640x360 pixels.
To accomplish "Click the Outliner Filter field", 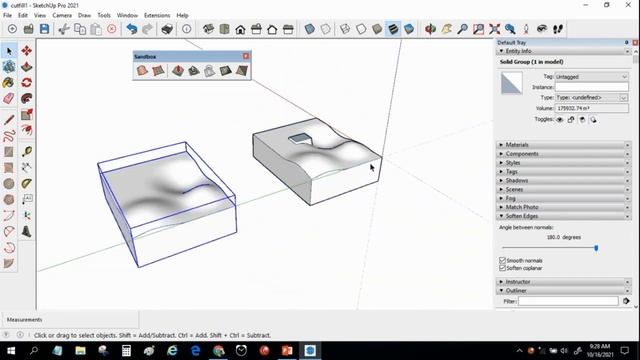I will (x=568, y=301).
